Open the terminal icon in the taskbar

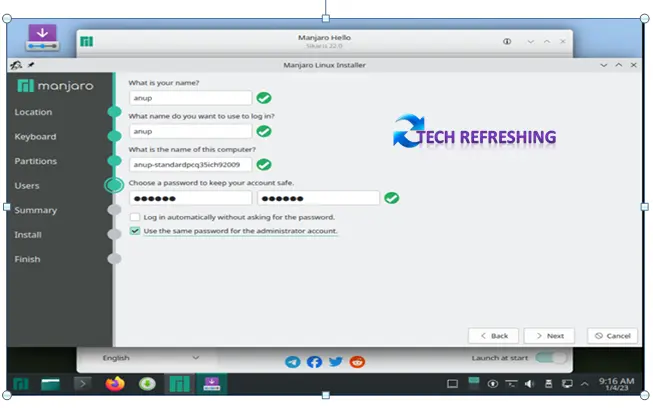[x=83, y=383]
